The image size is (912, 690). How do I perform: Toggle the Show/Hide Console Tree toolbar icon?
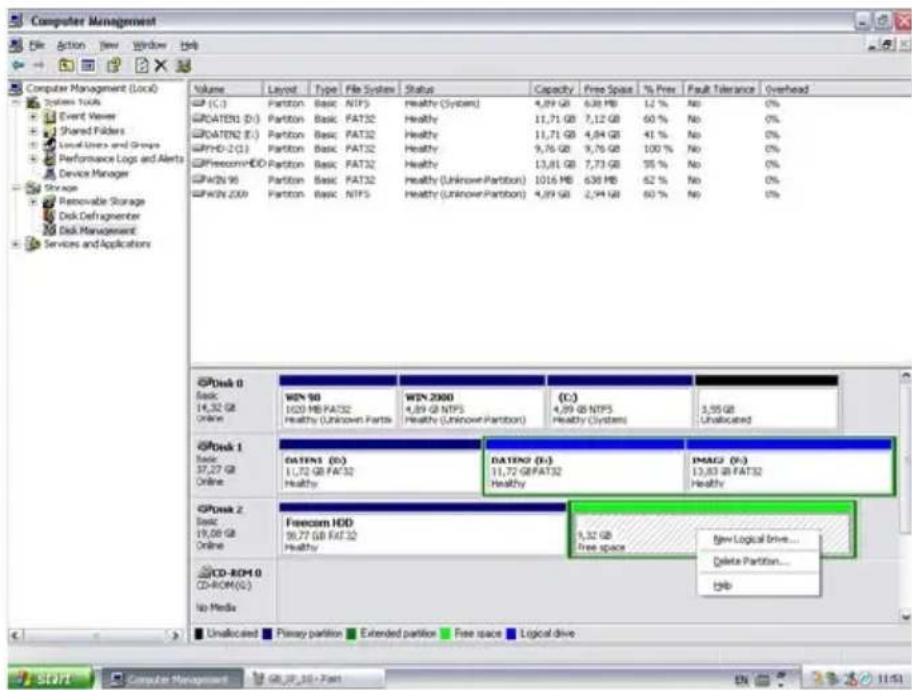tap(85, 65)
